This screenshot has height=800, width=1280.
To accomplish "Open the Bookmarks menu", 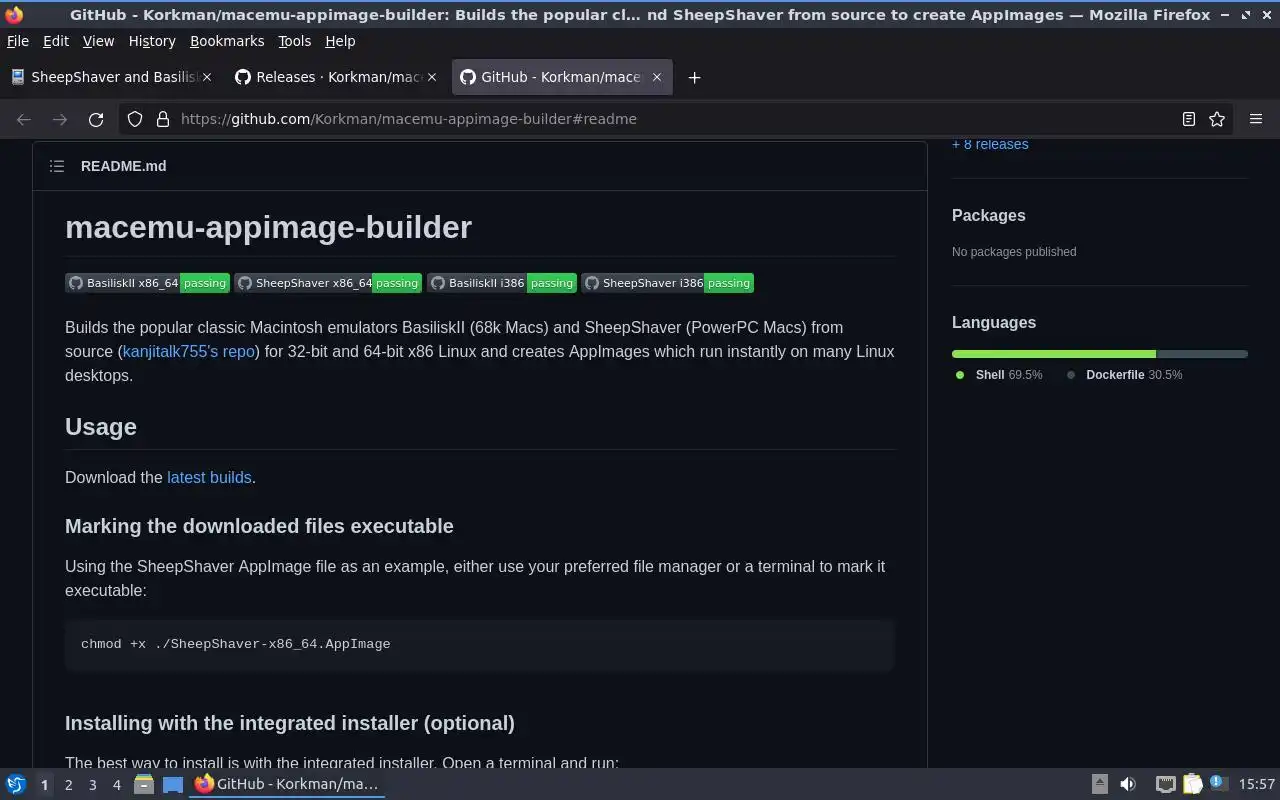I will point(227,41).
